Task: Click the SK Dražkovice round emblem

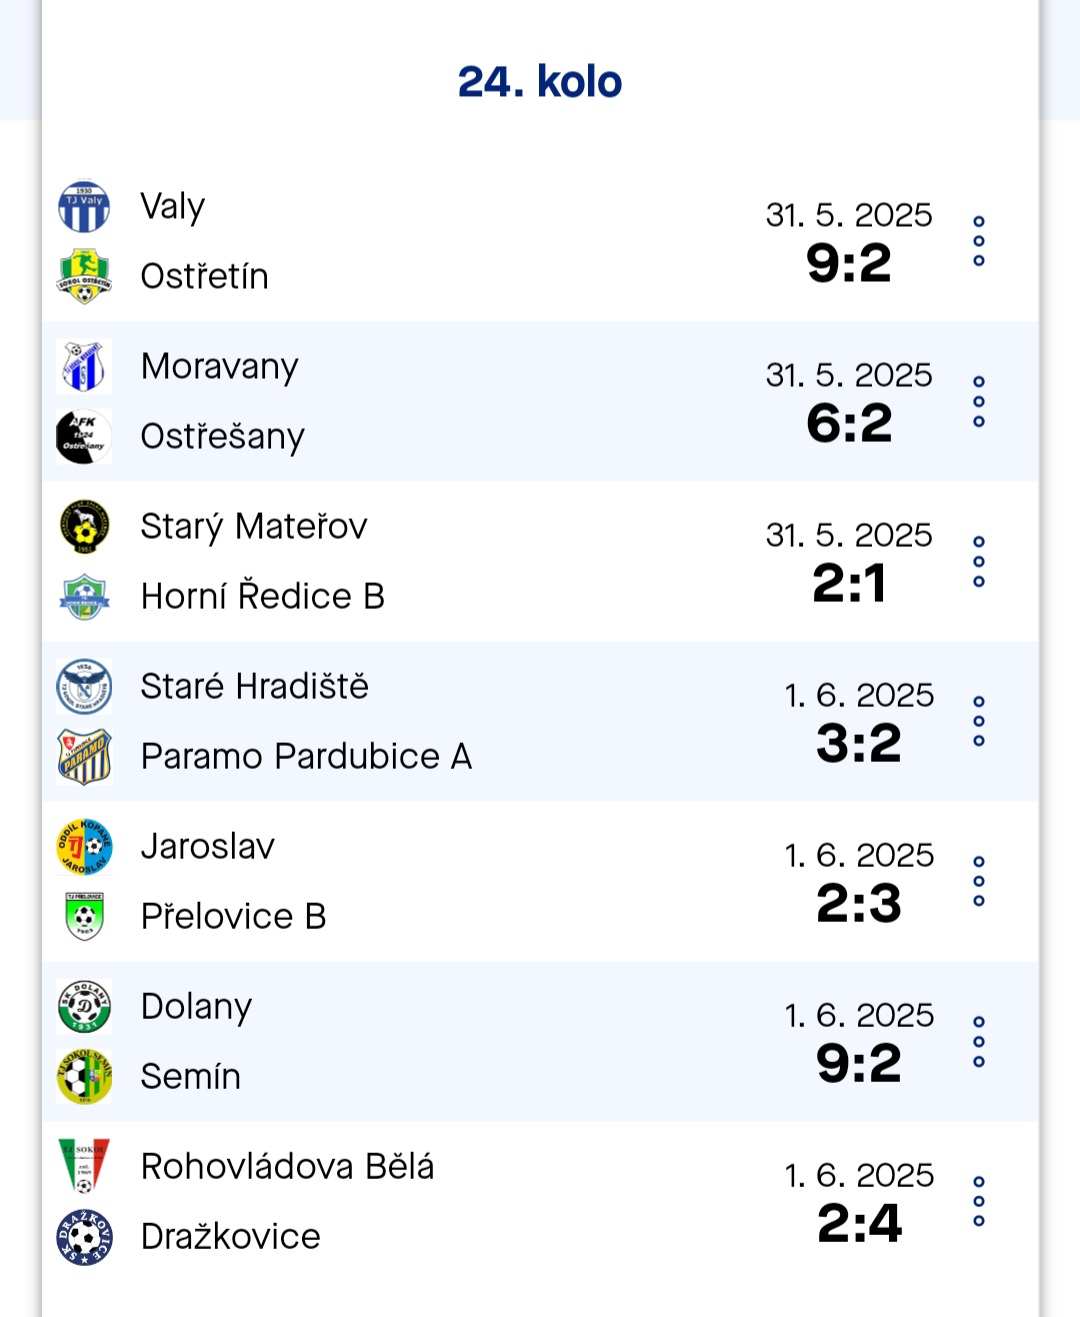Action: pyautogui.click(x=84, y=1237)
